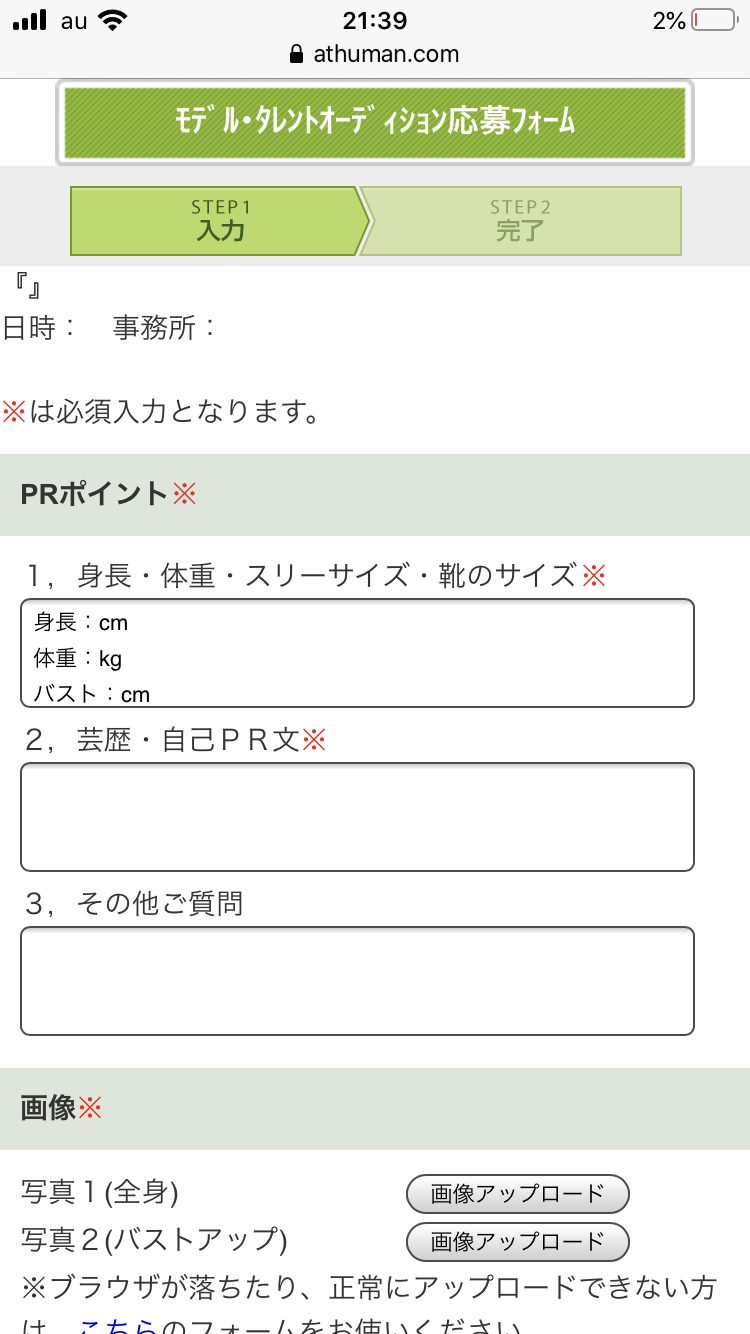Click 画像アップロード button for 写真1 (全身)

[517, 1193]
